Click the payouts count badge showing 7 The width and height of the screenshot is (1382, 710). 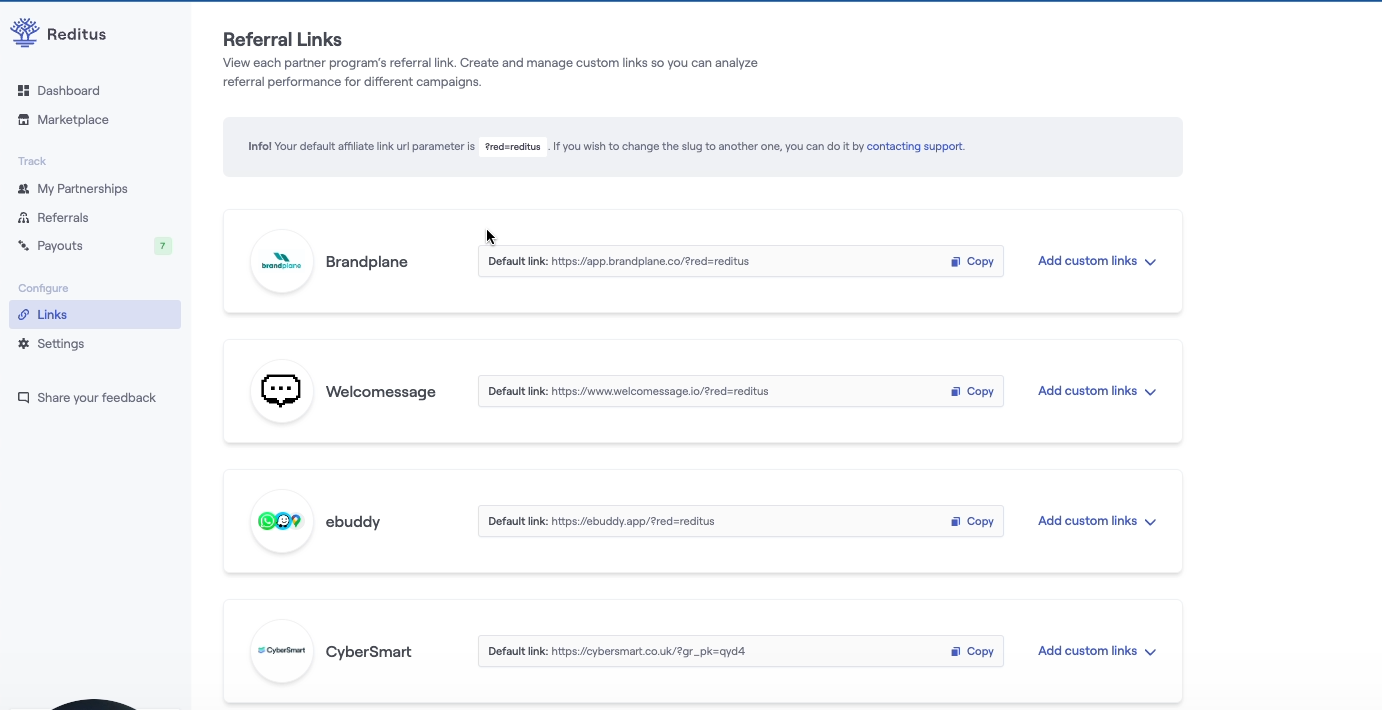click(x=163, y=245)
